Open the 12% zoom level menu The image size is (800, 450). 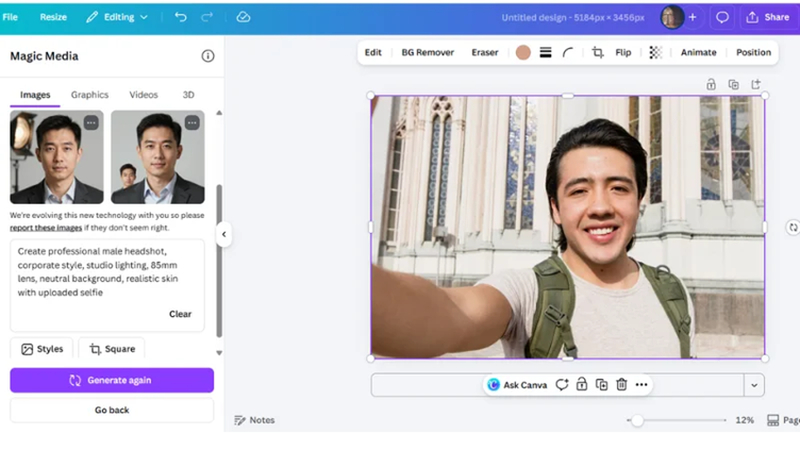744,420
